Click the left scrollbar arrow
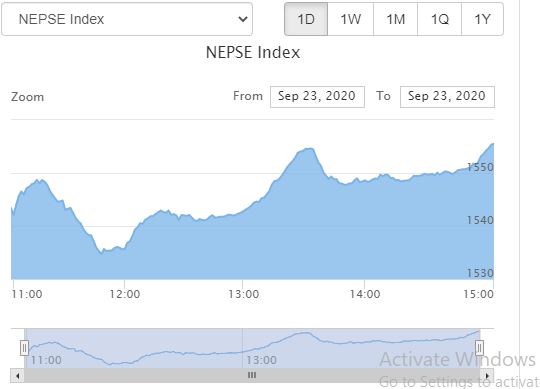Viewport: 540px width, 389px height. [17, 375]
